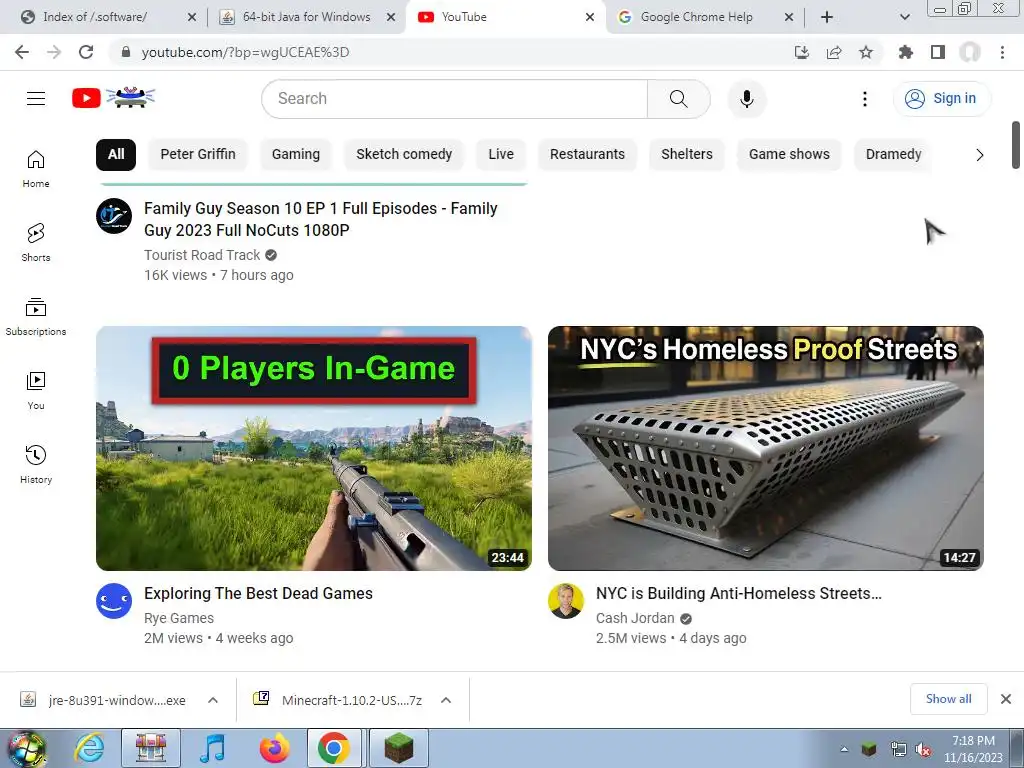Open the YouTube hamburger guide menu
The height and width of the screenshot is (768, 1024).
click(36, 99)
